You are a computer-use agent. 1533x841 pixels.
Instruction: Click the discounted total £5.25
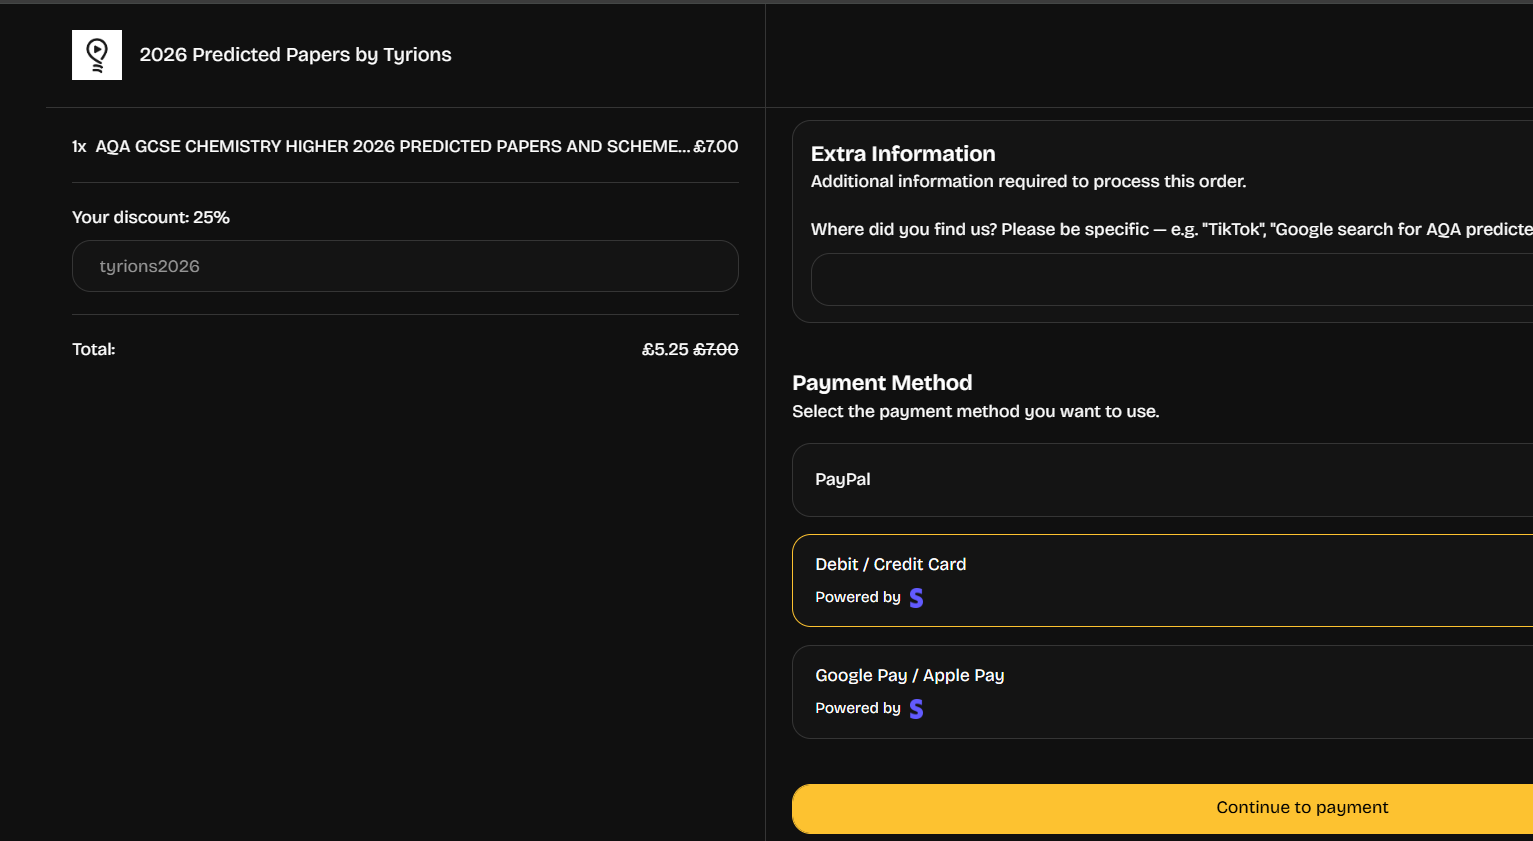click(665, 349)
